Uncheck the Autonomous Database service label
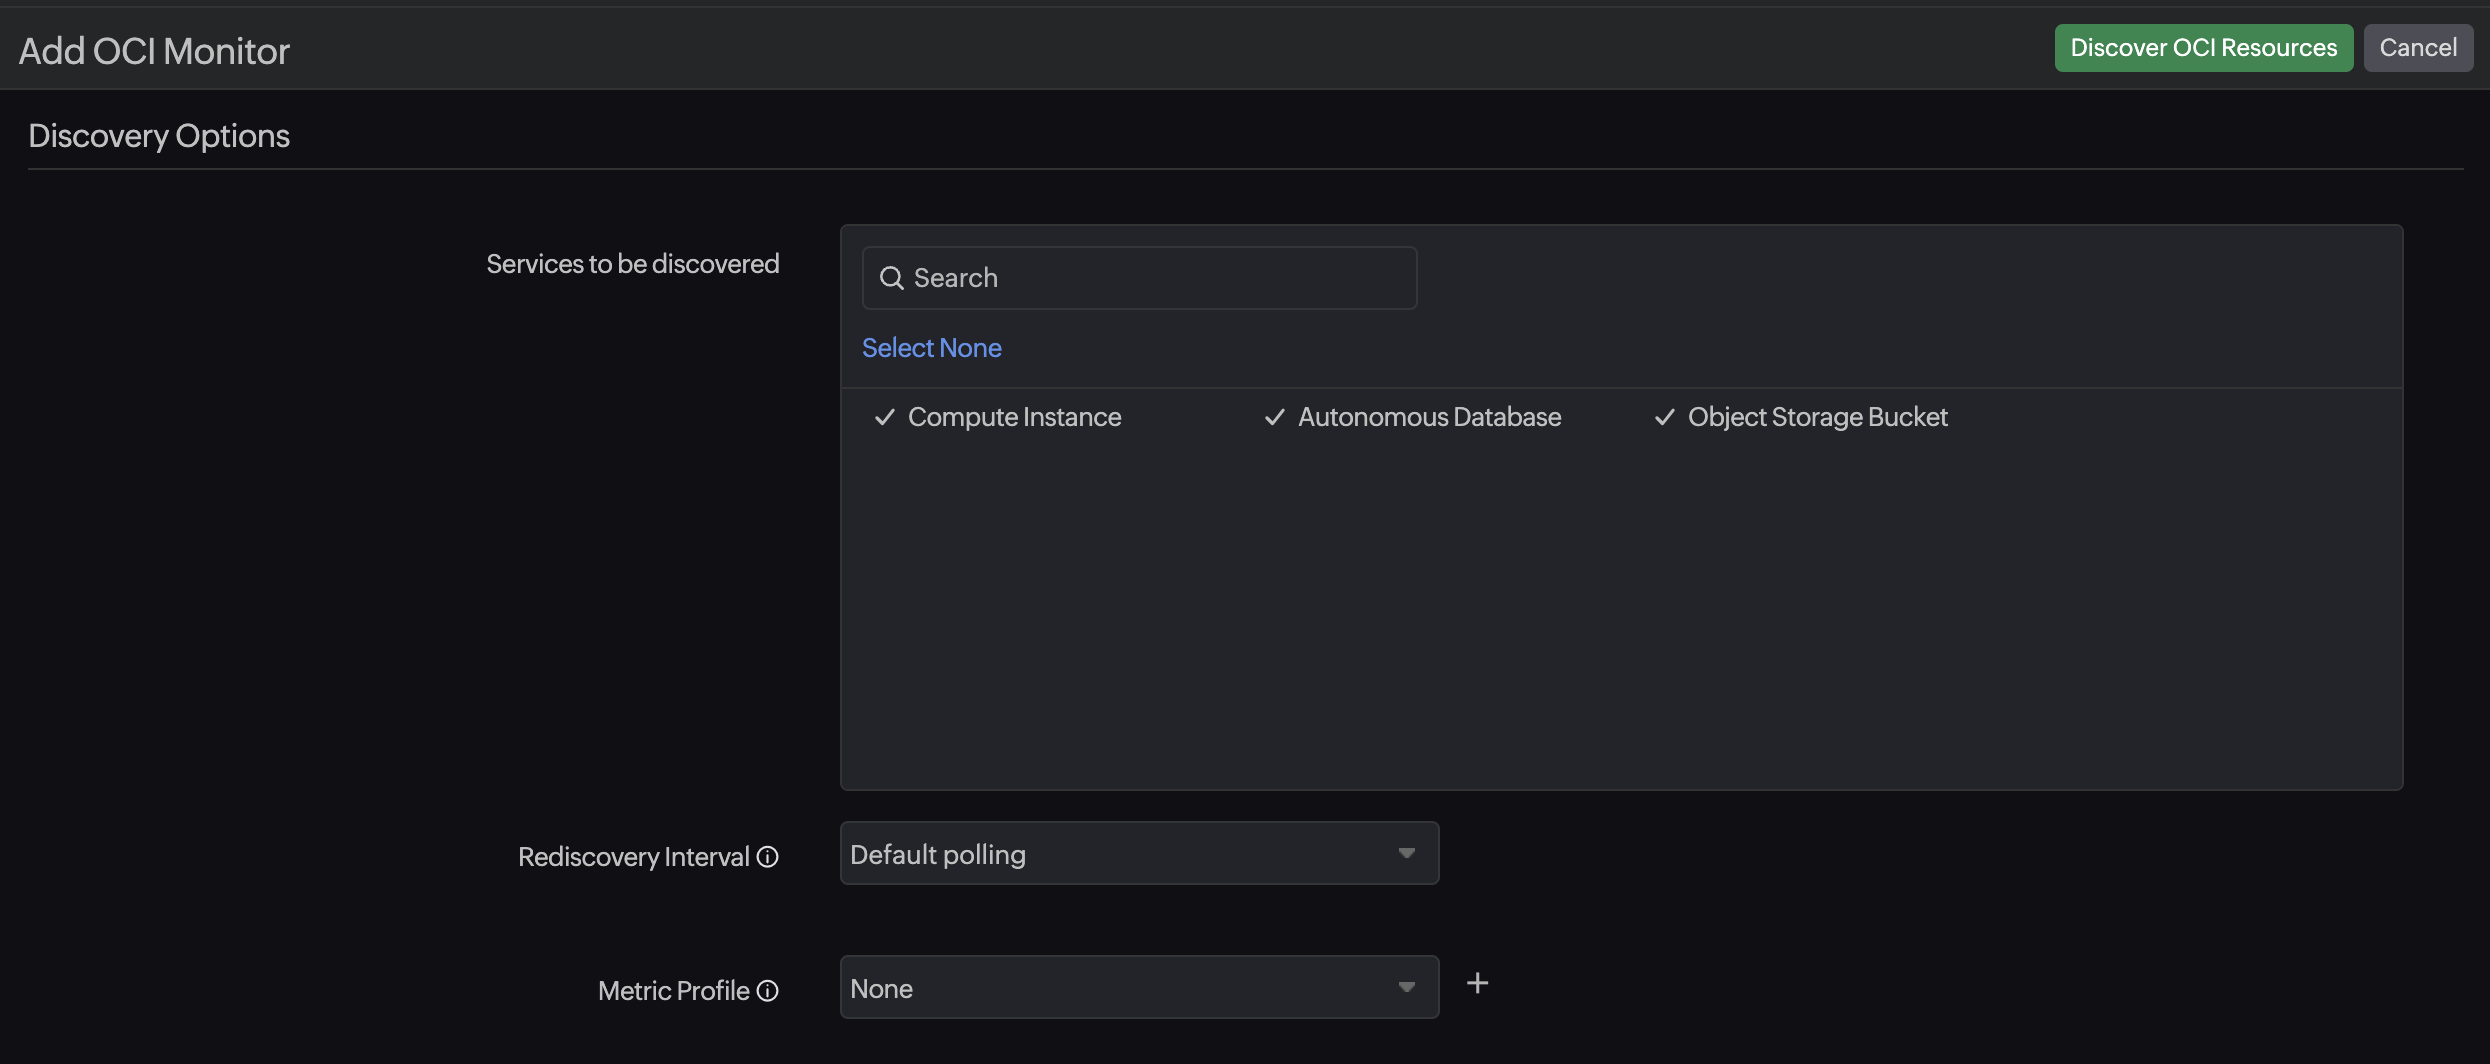 point(1429,417)
